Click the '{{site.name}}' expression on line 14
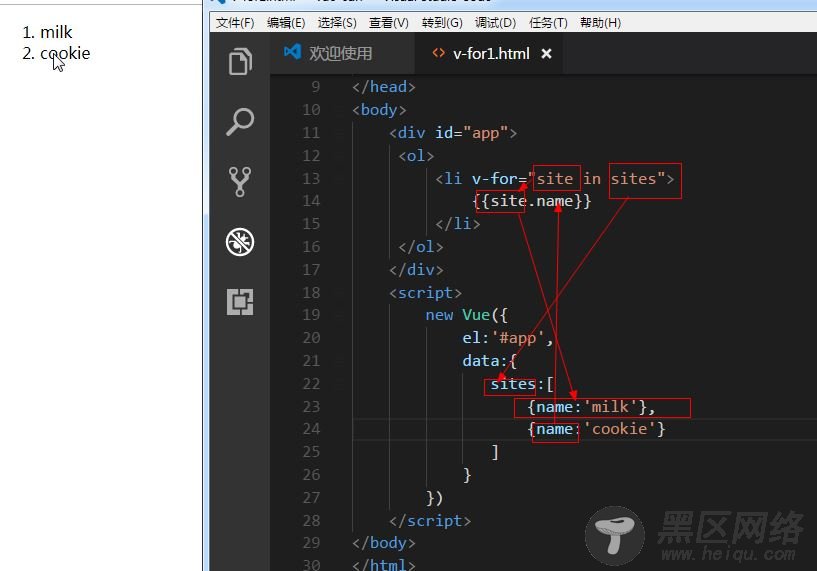The height and width of the screenshot is (571, 817). [532, 201]
